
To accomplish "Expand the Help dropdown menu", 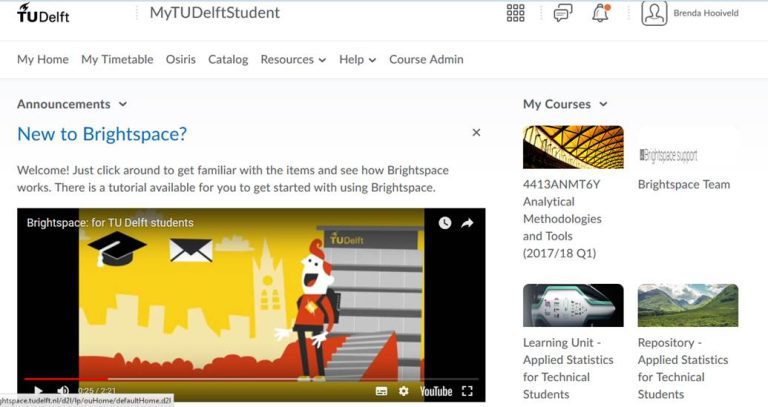I will point(358,59).
